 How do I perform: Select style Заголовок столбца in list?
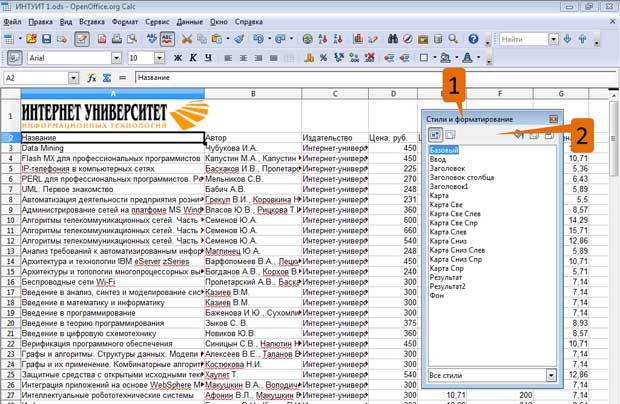[462, 177]
